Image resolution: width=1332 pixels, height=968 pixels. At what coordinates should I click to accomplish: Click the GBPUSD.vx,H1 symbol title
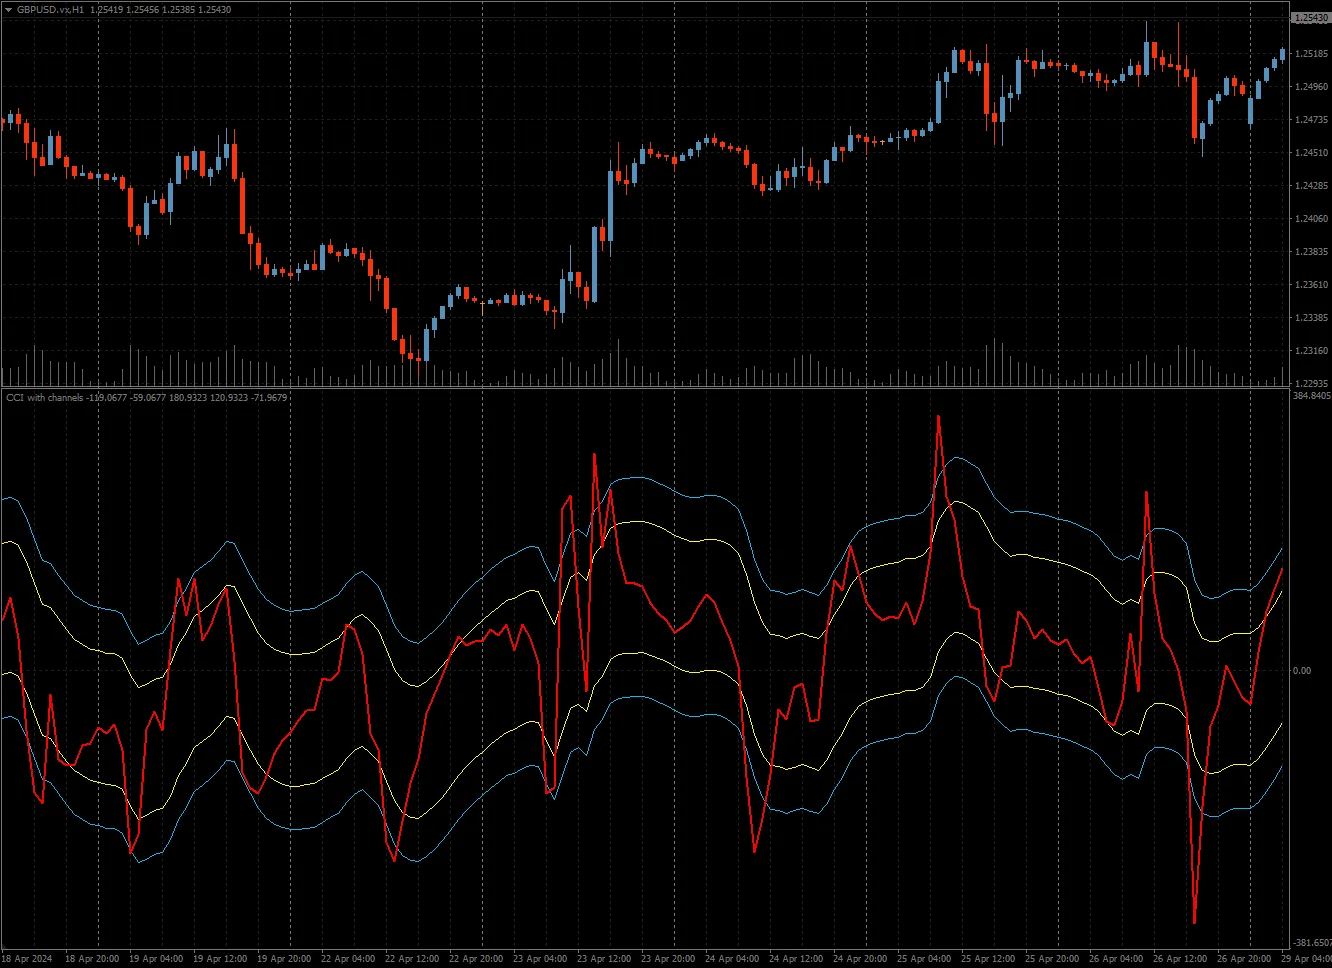point(50,9)
